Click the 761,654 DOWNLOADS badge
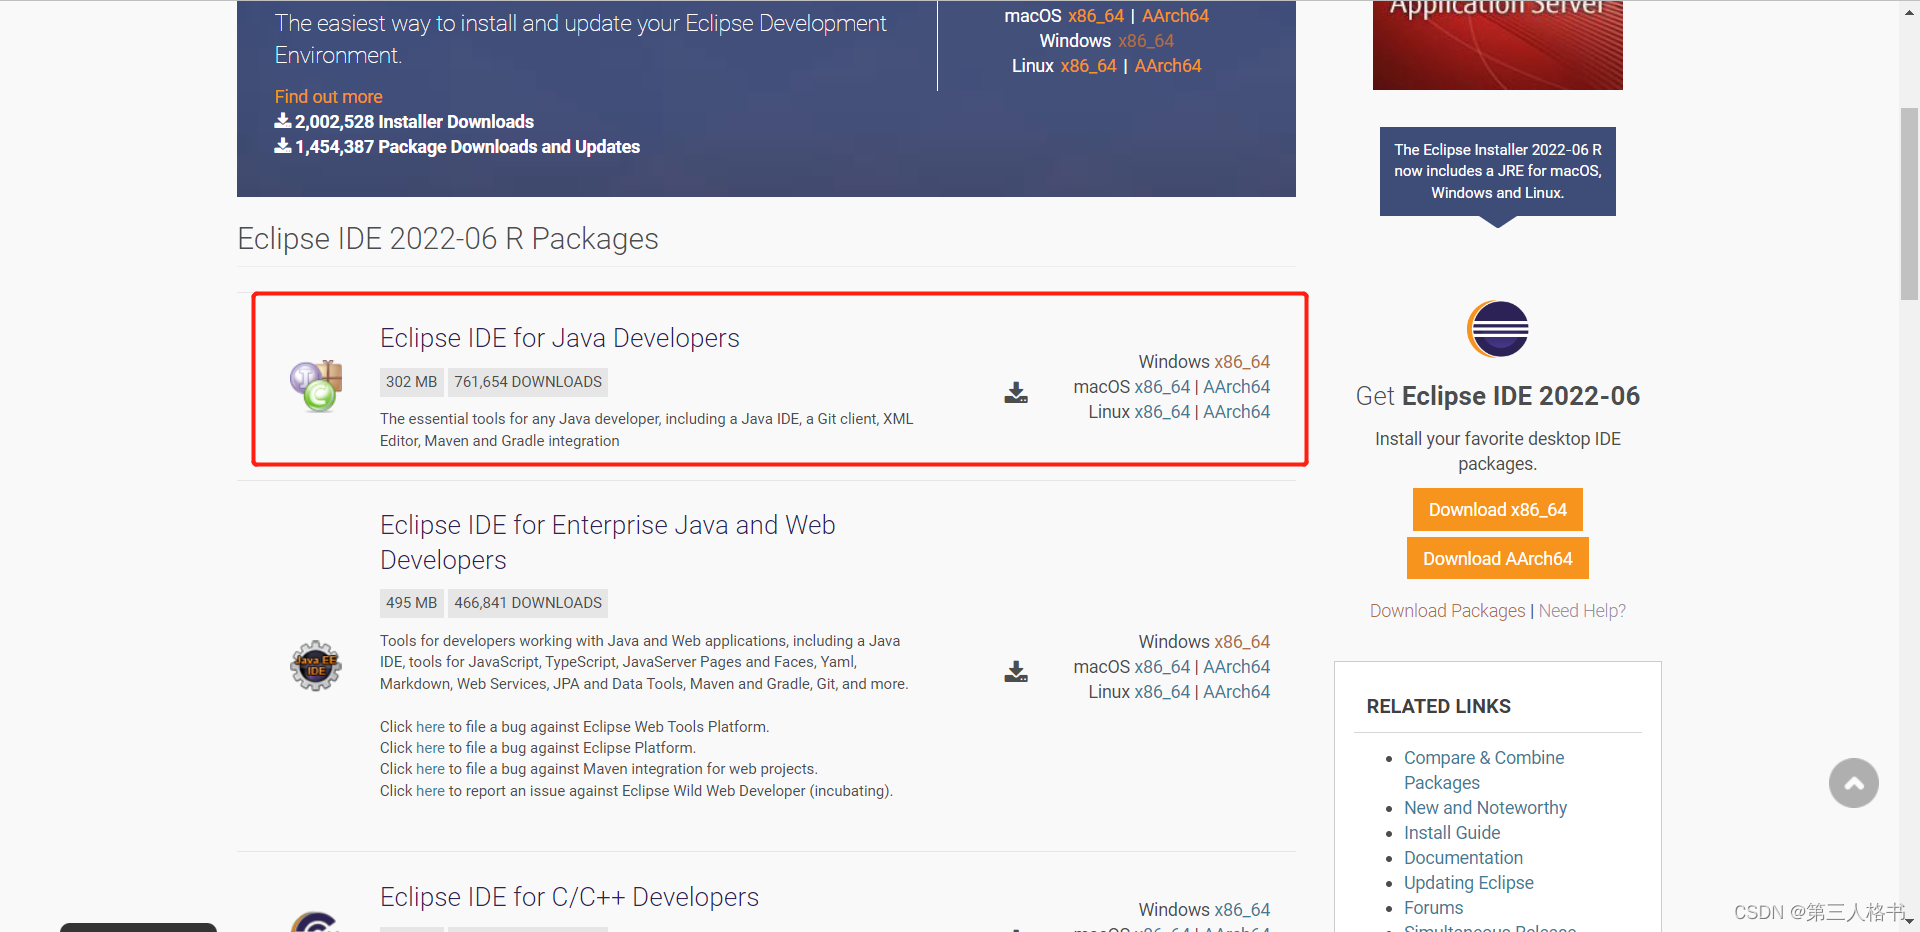Image resolution: width=1920 pixels, height=932 pixels. pyautogui.click(x=528, y=382)
